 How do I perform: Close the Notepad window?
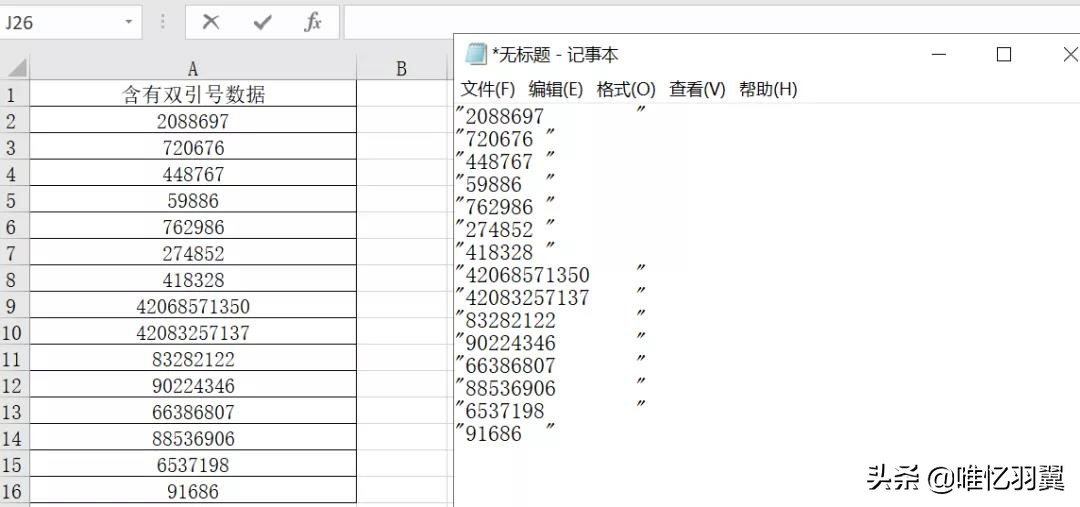coord(1070,54)
